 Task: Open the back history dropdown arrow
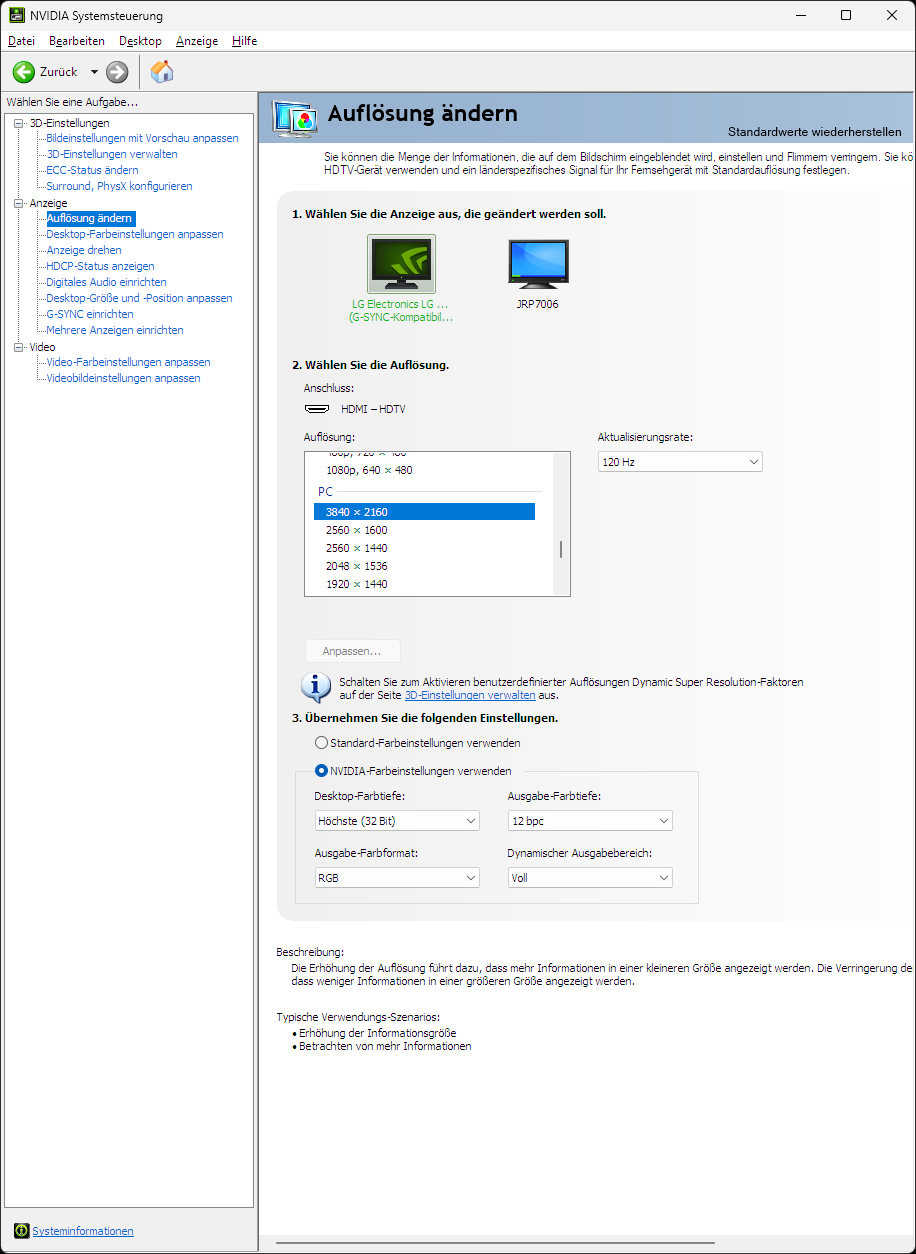[94, 72]
